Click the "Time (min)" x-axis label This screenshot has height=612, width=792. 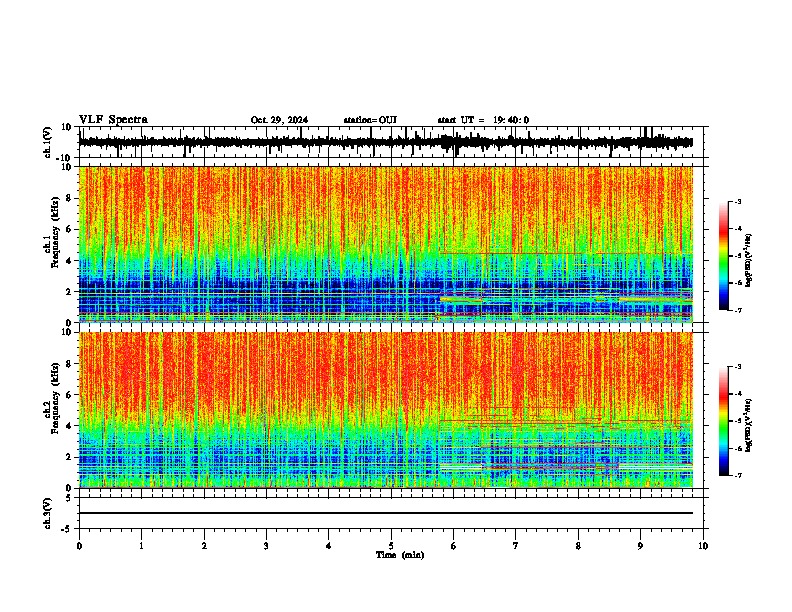click(x=400, y=555)
